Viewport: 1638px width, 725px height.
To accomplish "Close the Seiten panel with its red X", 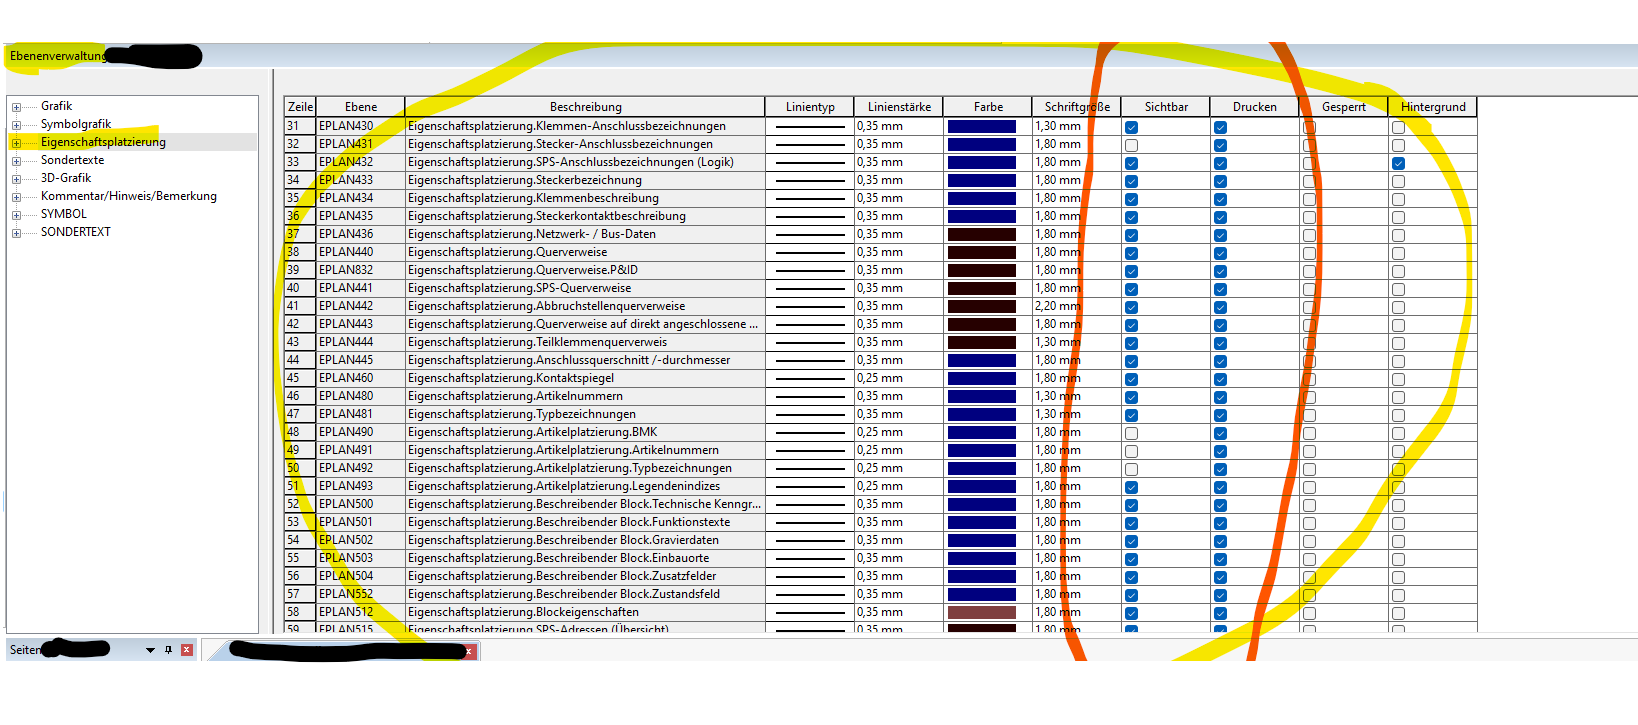I will [187, 650].
